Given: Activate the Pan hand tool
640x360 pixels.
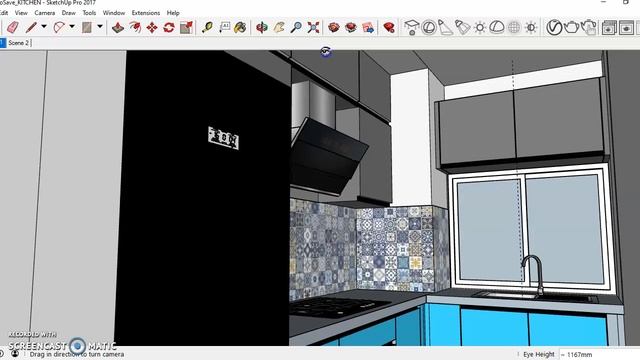Looking at the screenshot, I should [279, 27].
